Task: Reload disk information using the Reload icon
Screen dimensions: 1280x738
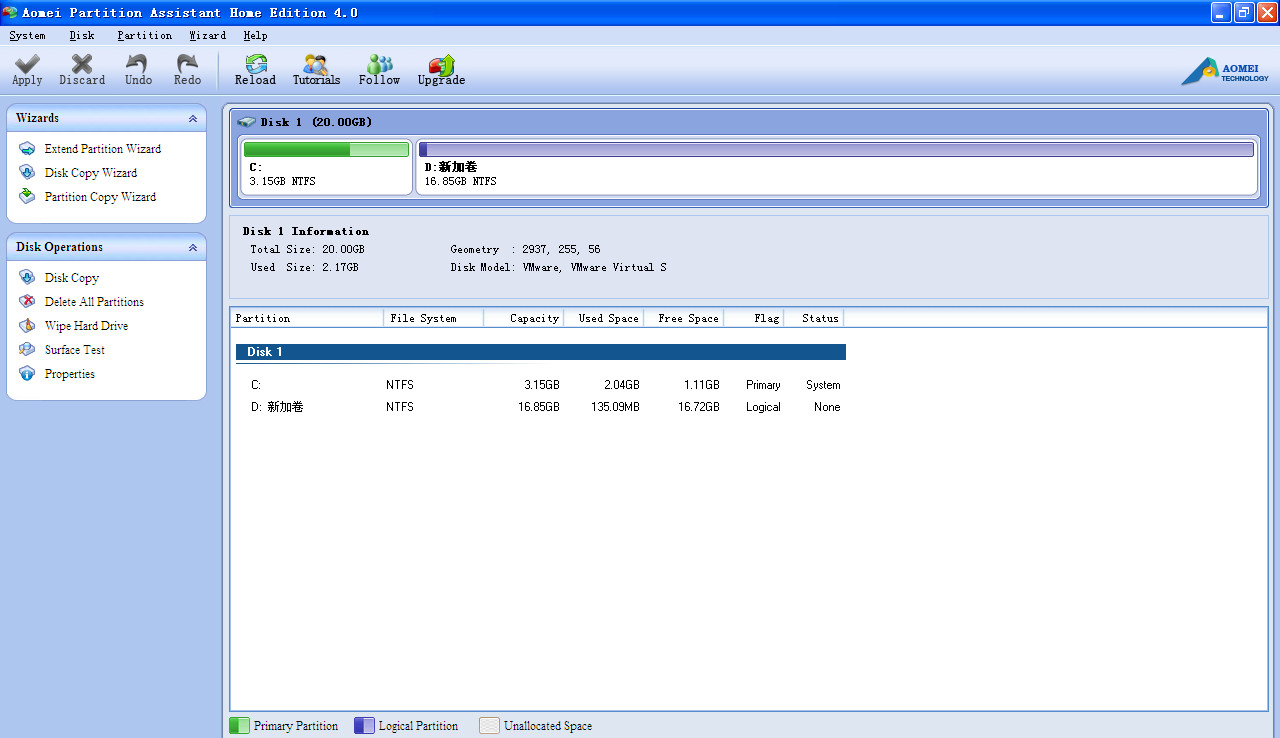Action: coord(255,70)
